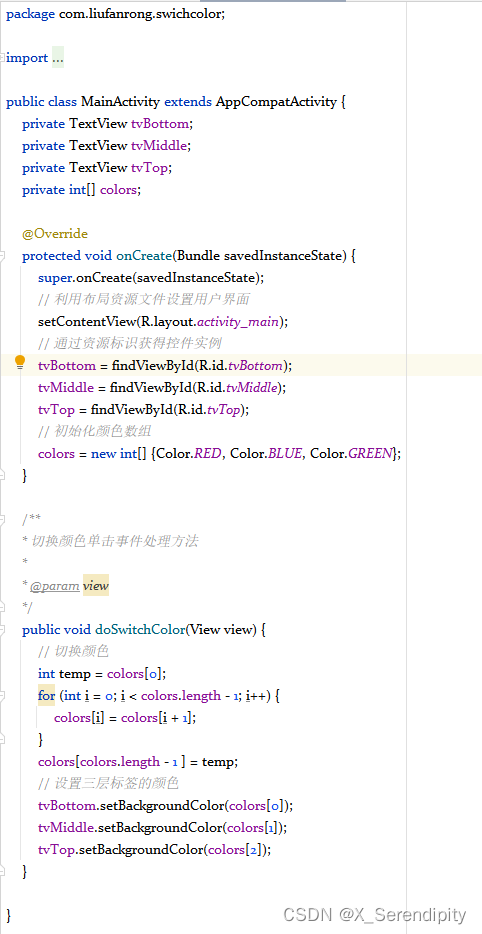The width and height of the screenshot is (482, 934).
Task: Click 'colors' in the private int[] declaration
Action: click(x=118, y=190)
